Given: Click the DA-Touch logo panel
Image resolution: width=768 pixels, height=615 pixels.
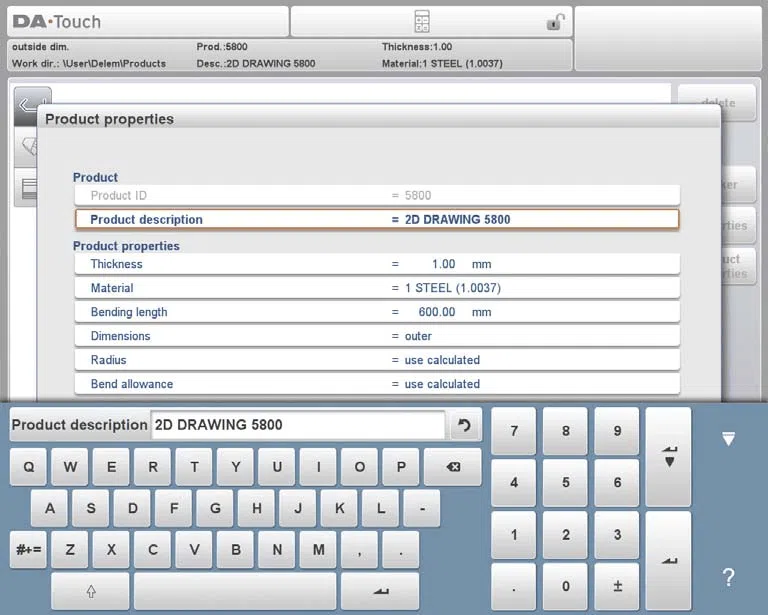Looking at the screenshot, I should (x=148, y=22).
